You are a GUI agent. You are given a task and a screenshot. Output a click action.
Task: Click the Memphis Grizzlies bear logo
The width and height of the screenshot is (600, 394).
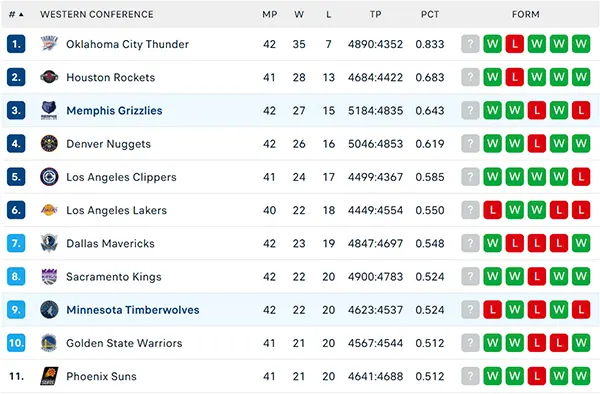coord(49,110)
